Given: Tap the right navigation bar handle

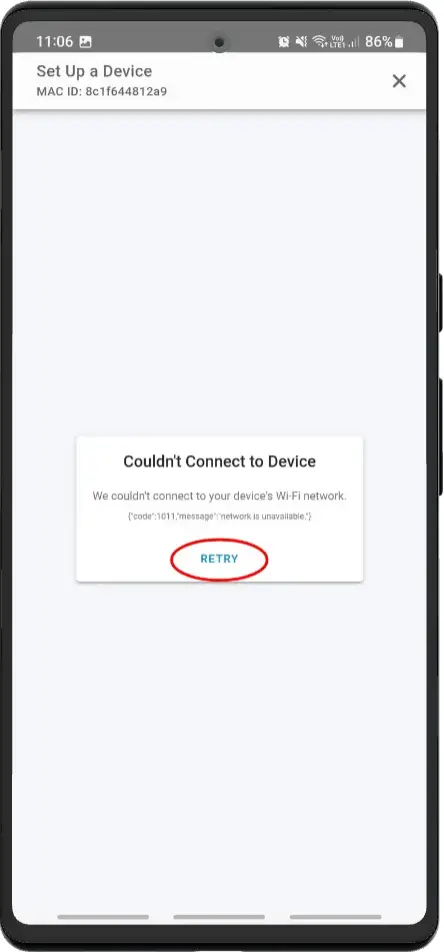Looking at the screenshot, I should coord(335,917).
